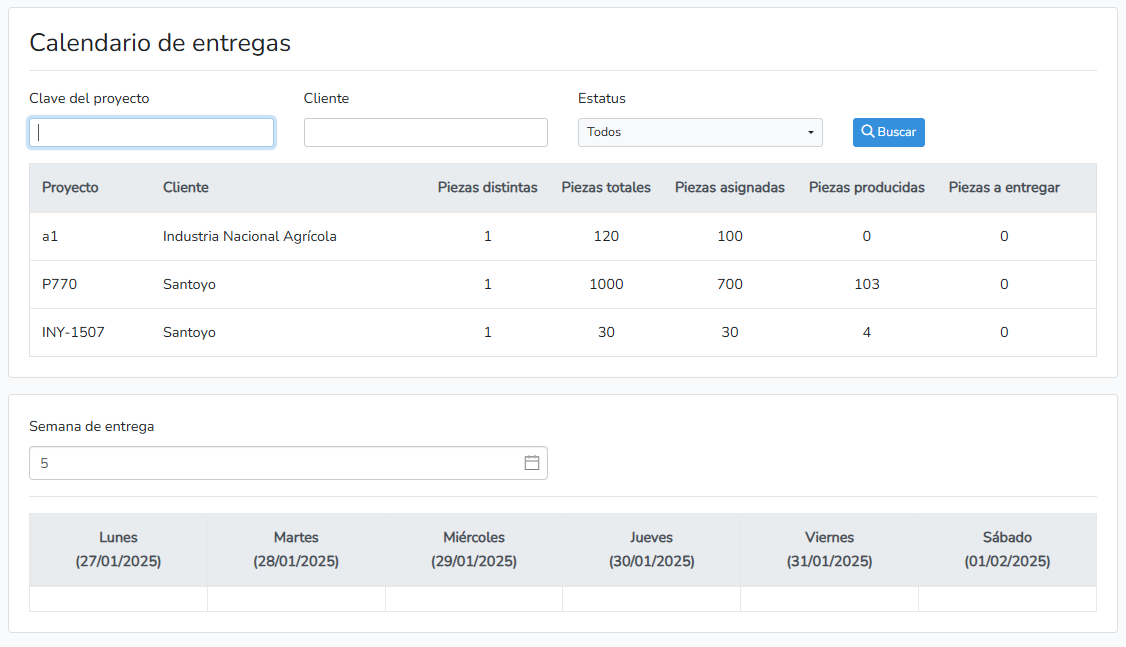This screenshot has width=1126, height=647.
Task: Click the empty cell under Jueves
Action: pyautogui.click(x=651, y=599)
